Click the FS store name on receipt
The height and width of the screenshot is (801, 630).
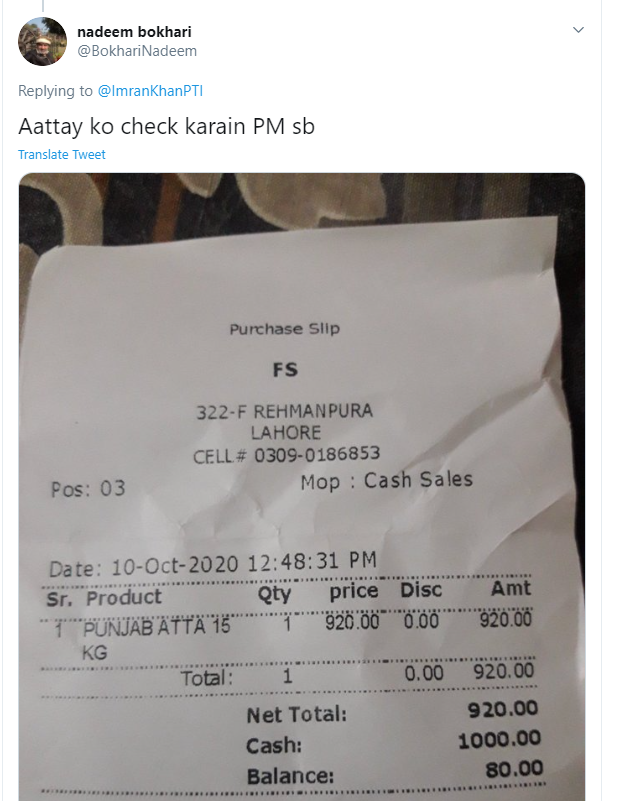(285, 369)
